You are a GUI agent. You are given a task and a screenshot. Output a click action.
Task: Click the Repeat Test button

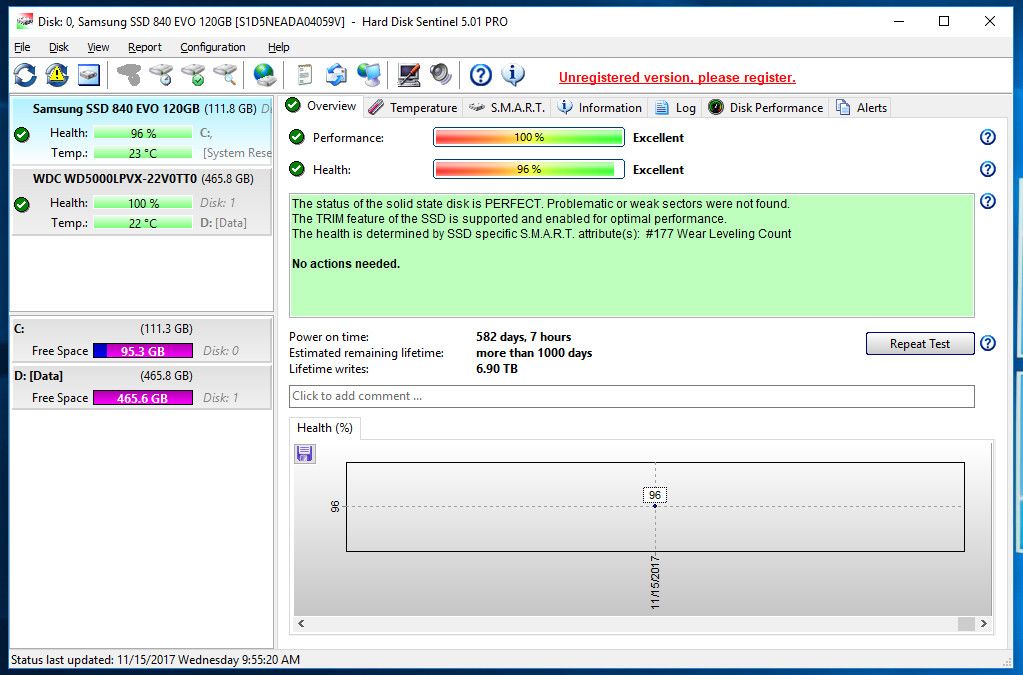(920, 344)
